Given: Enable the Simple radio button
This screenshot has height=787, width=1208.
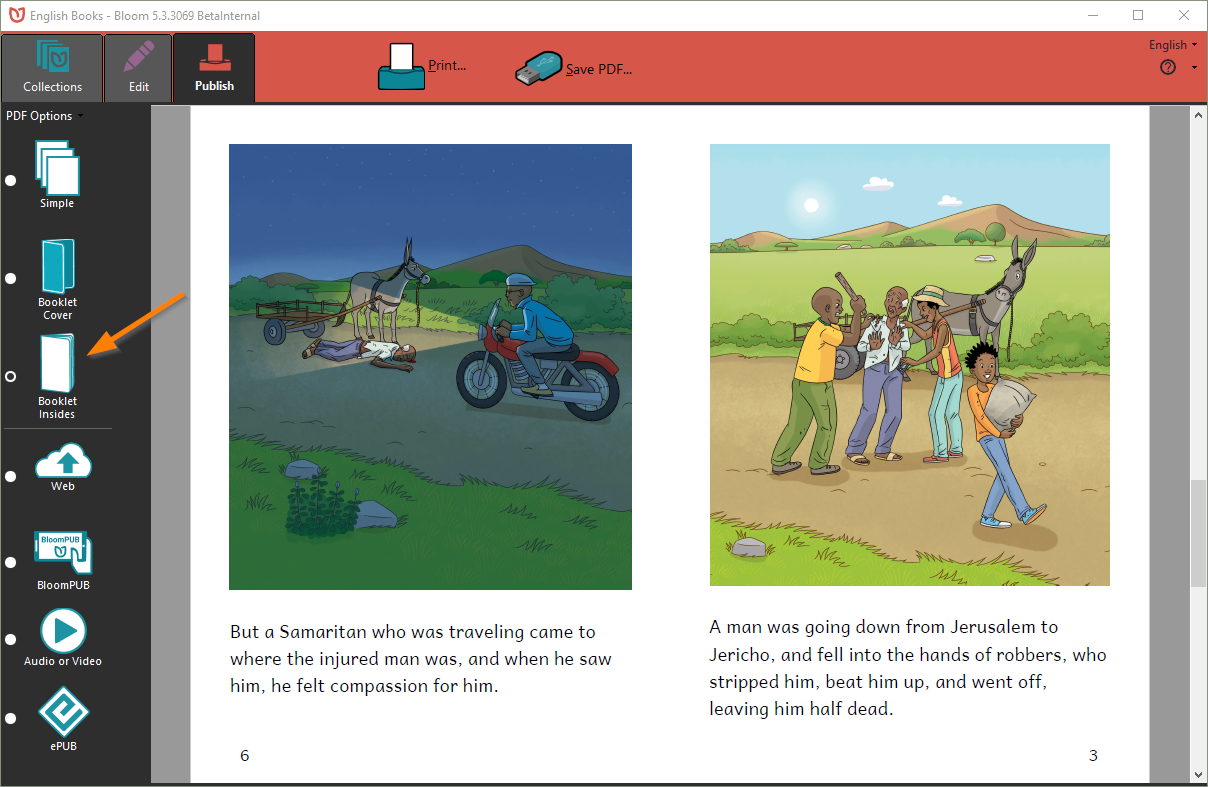Looking at the screenshot, I should [x=11, y=181].
